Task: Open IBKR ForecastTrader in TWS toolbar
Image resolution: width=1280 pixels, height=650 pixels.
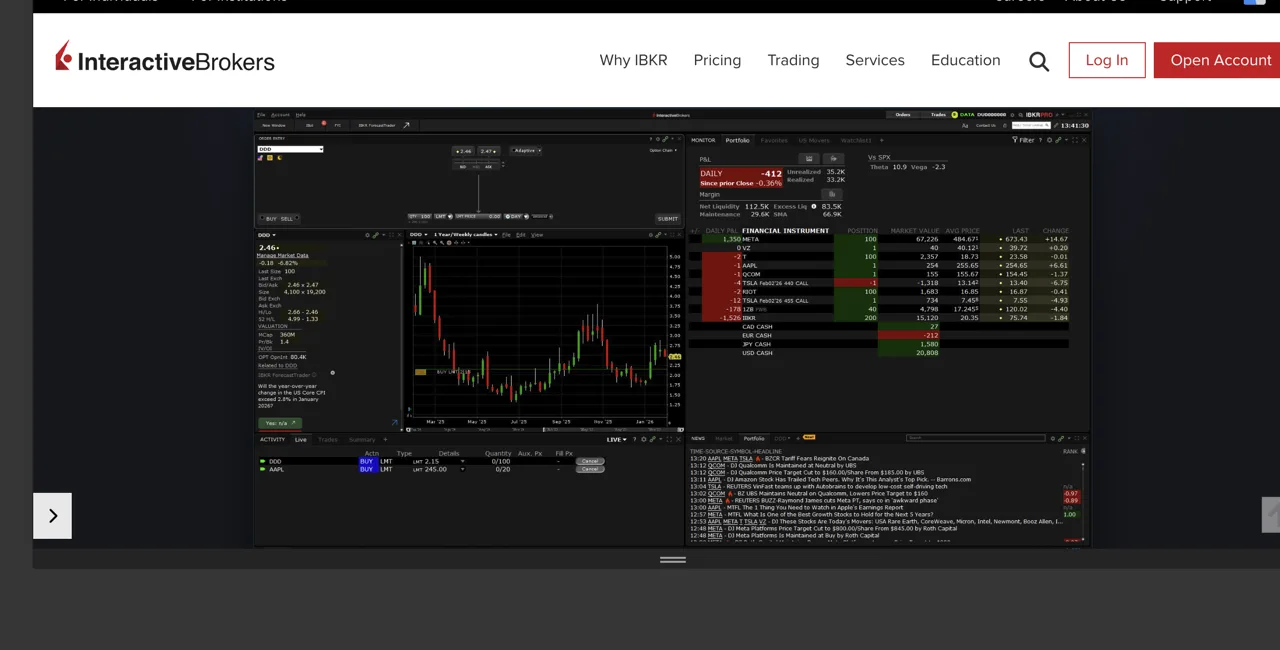Action: 376,125
